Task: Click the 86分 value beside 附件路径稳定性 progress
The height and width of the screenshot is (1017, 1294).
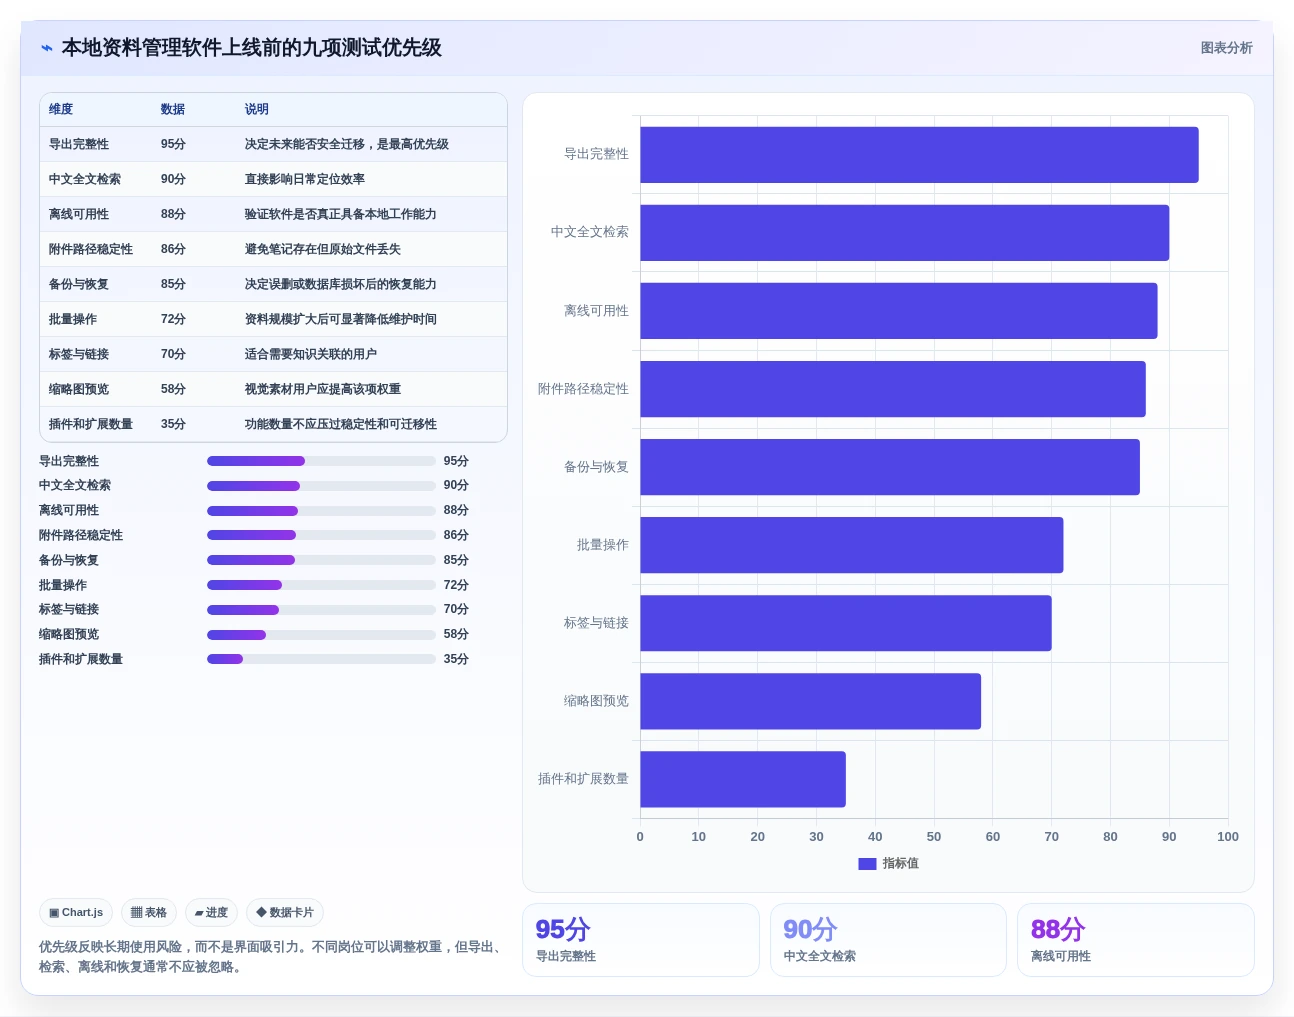Action: click(456, 535)
